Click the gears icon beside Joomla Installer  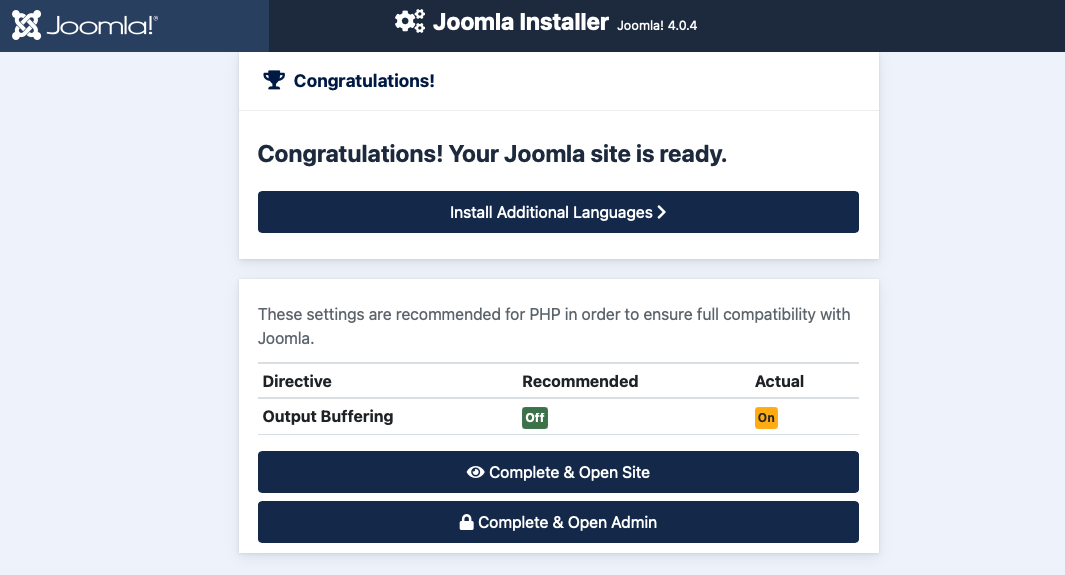point(410,21)
